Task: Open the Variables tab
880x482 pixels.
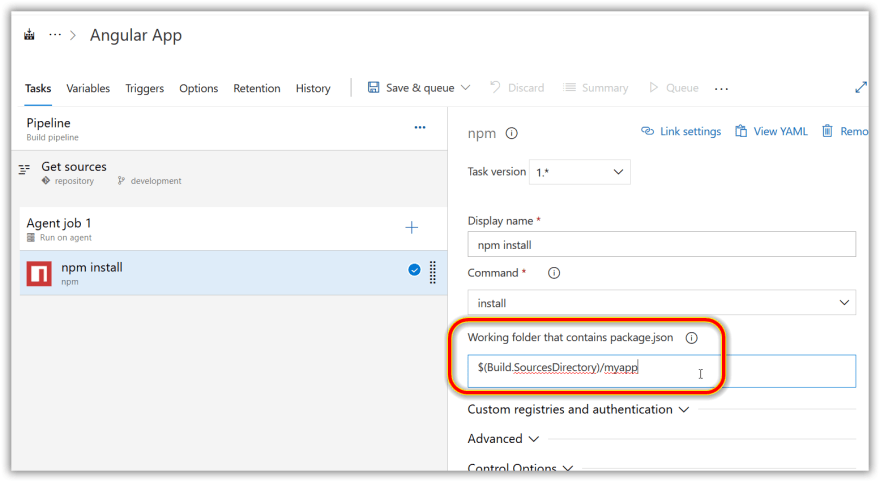Action: [x=88, y=88]
